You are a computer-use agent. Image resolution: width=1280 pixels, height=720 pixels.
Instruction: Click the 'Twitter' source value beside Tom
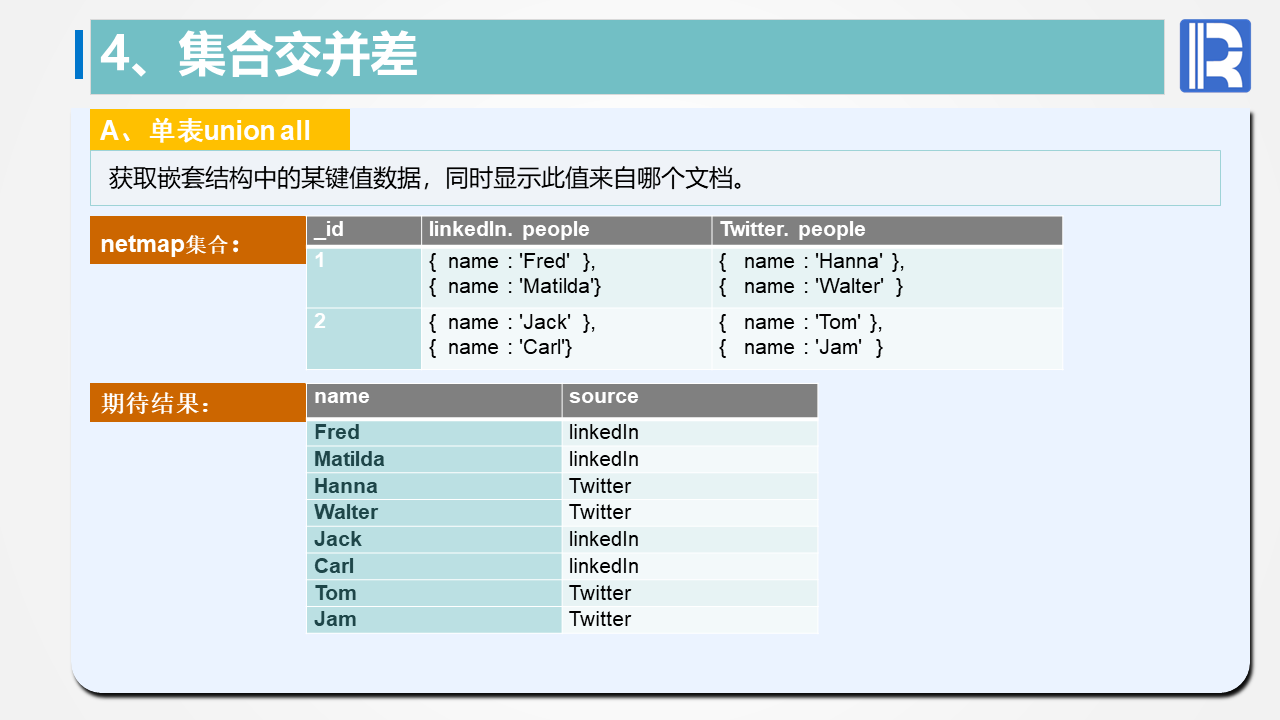pyautogui.click(x=600, y=593)
